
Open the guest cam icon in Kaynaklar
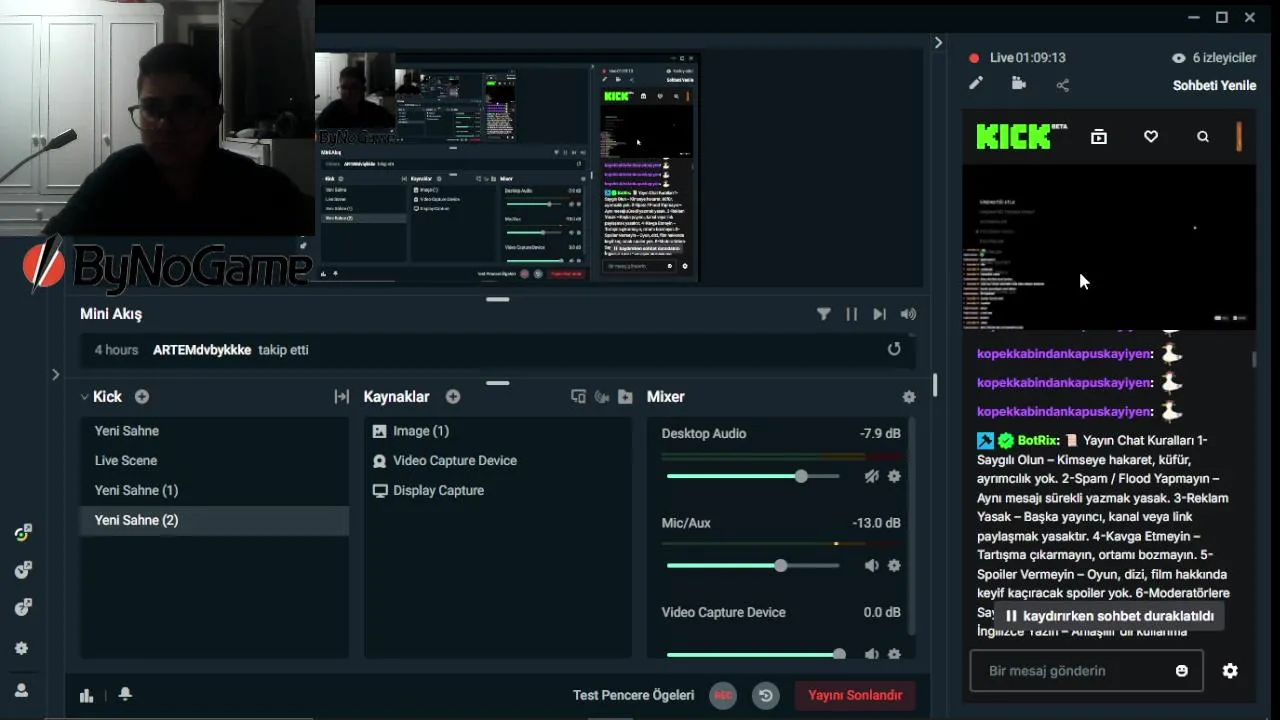coord(602,397)
